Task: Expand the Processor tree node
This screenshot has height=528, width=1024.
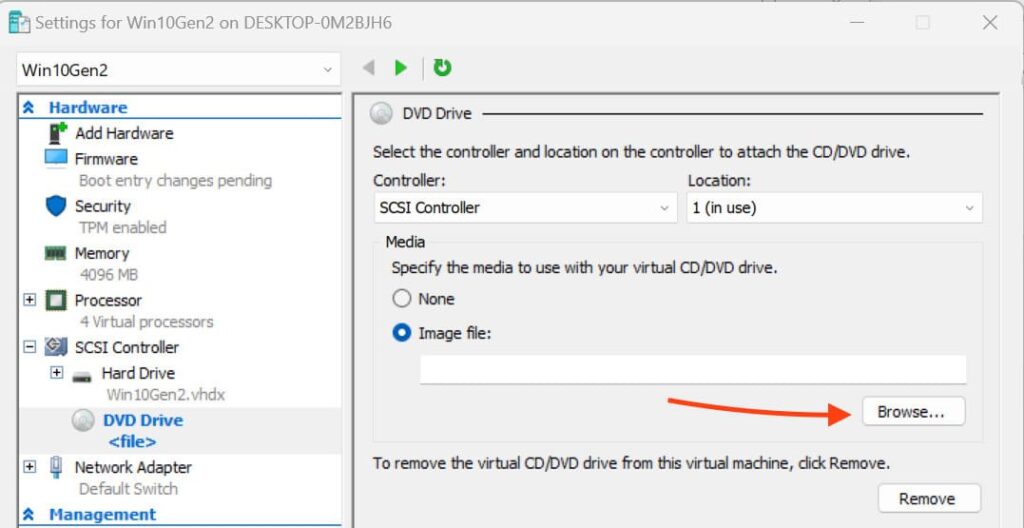Action: point(29,300)
